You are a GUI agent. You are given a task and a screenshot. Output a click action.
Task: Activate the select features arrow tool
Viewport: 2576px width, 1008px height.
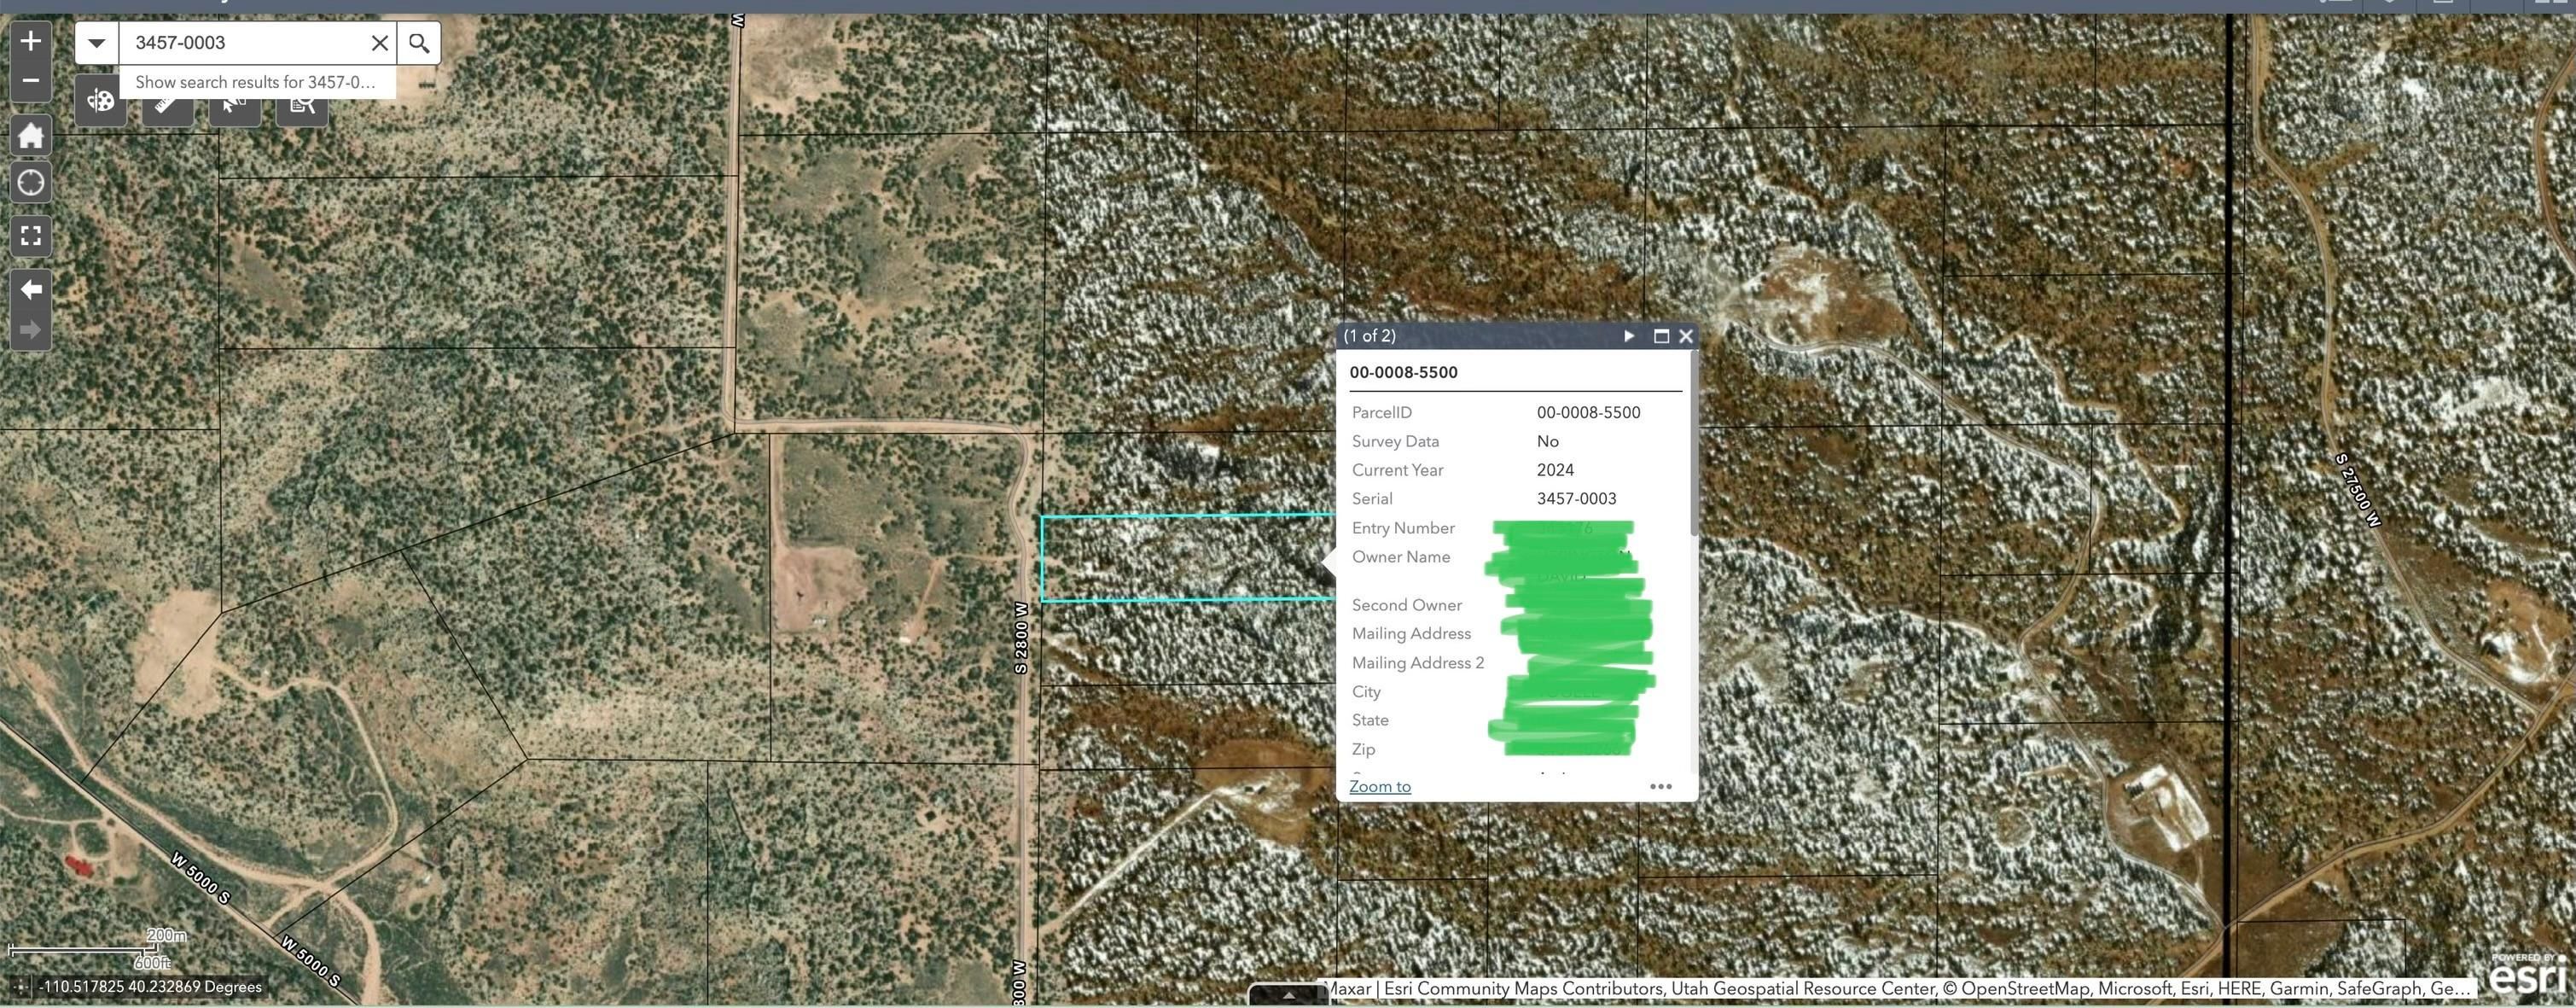click(x=233, y=104)
